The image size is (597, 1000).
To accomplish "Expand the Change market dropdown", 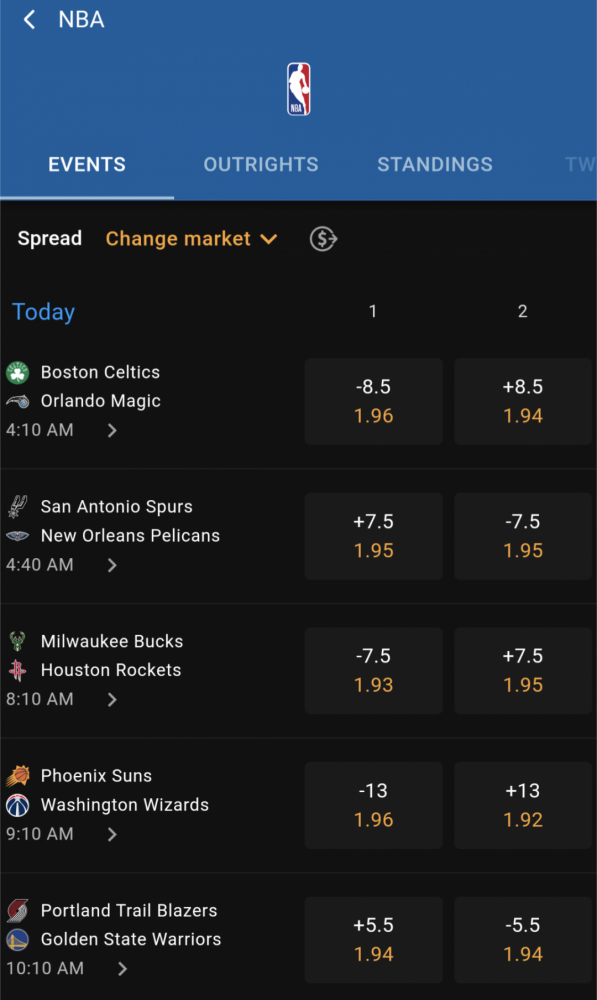I will click(x=191, y=239).
